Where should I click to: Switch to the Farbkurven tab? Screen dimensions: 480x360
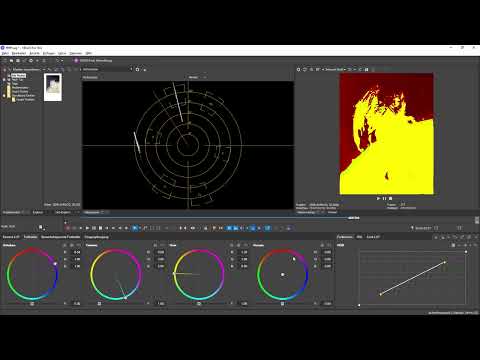coord(345,237)
